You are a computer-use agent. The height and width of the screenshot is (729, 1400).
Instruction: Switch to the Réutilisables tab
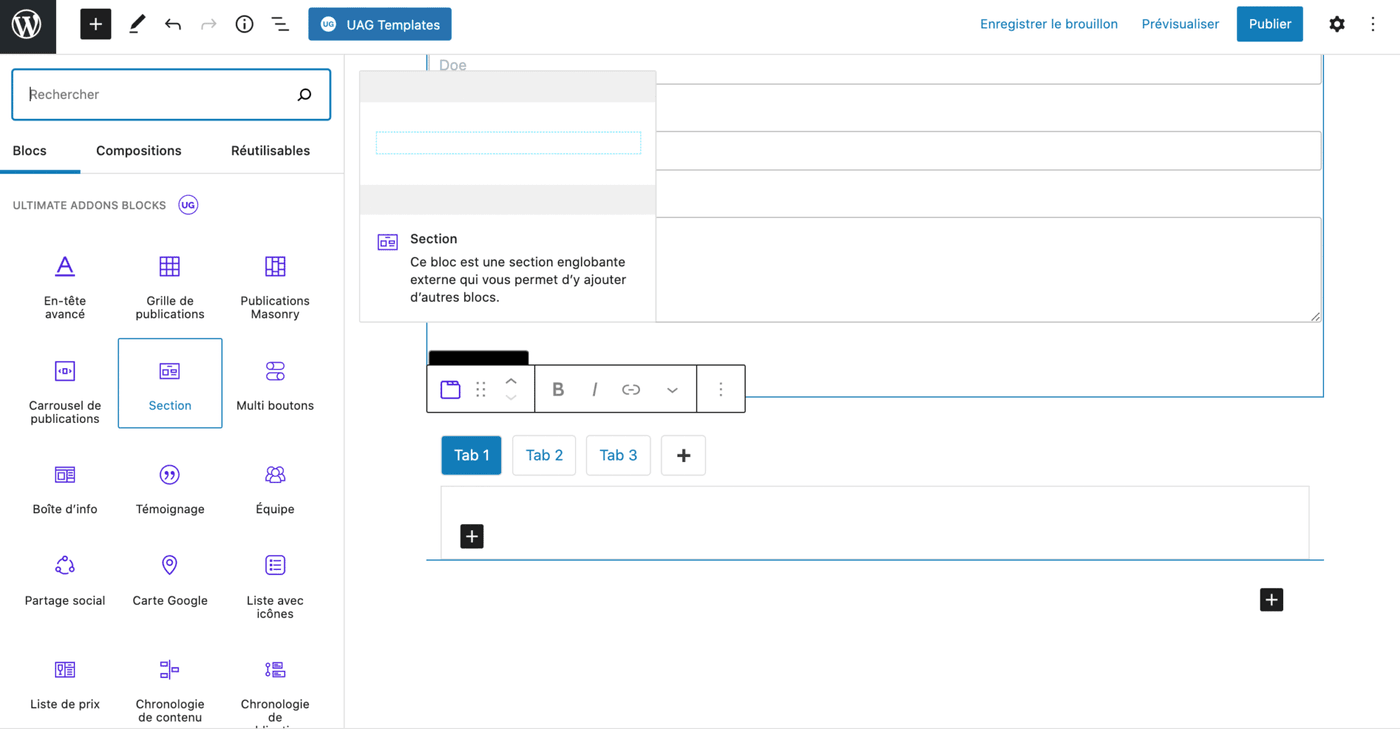[x=270, y=151]
